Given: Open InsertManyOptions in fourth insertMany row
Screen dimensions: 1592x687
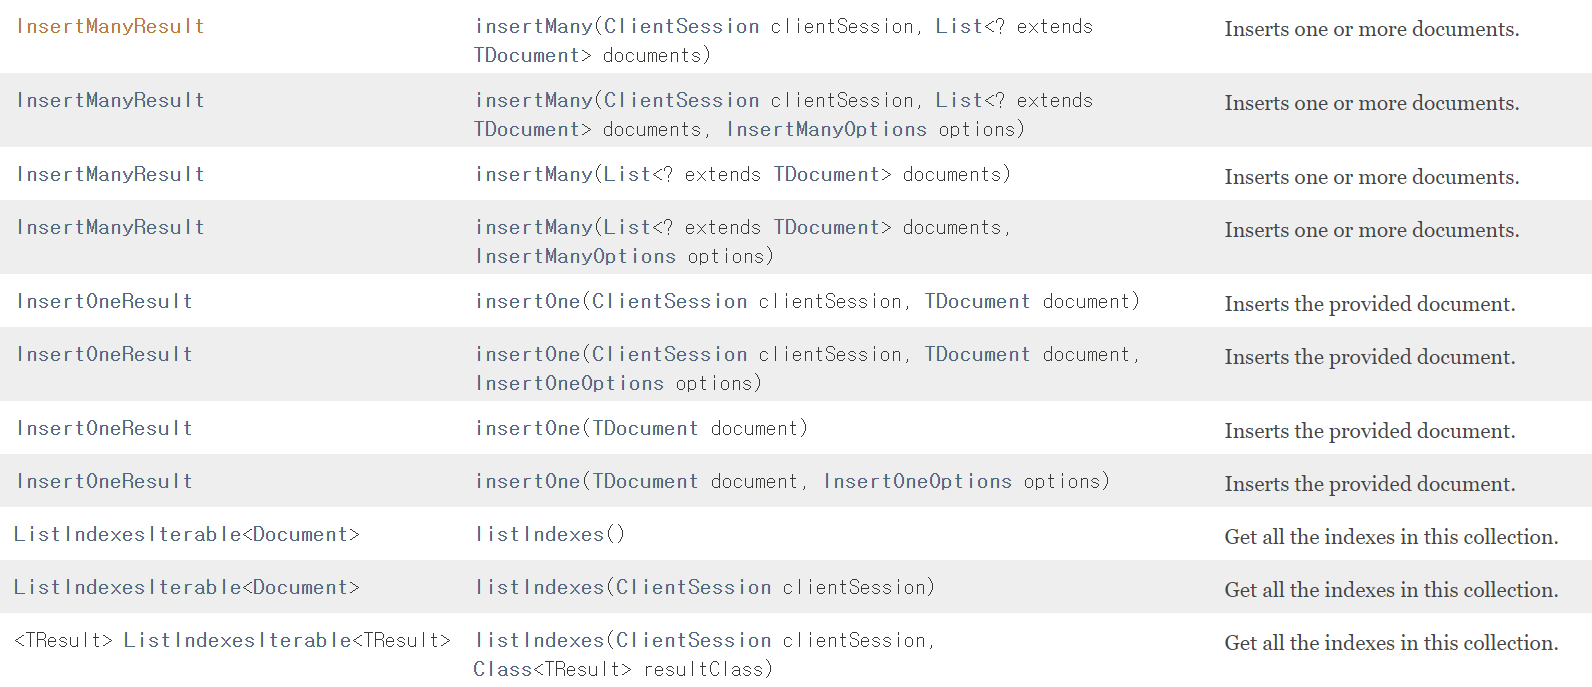Looking at the screenshot, I should [575, 256].
